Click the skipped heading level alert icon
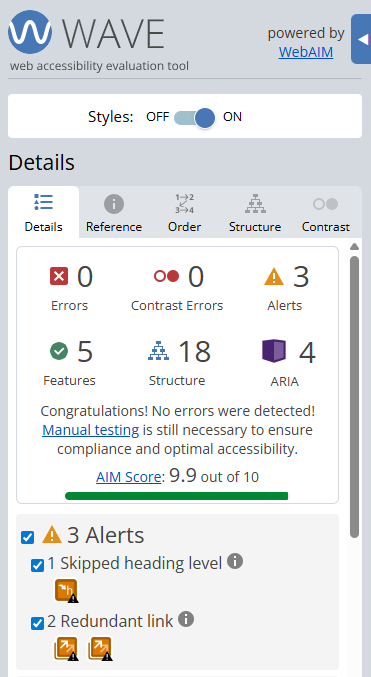Screen dimensions: 371x677 coord(67,591)
